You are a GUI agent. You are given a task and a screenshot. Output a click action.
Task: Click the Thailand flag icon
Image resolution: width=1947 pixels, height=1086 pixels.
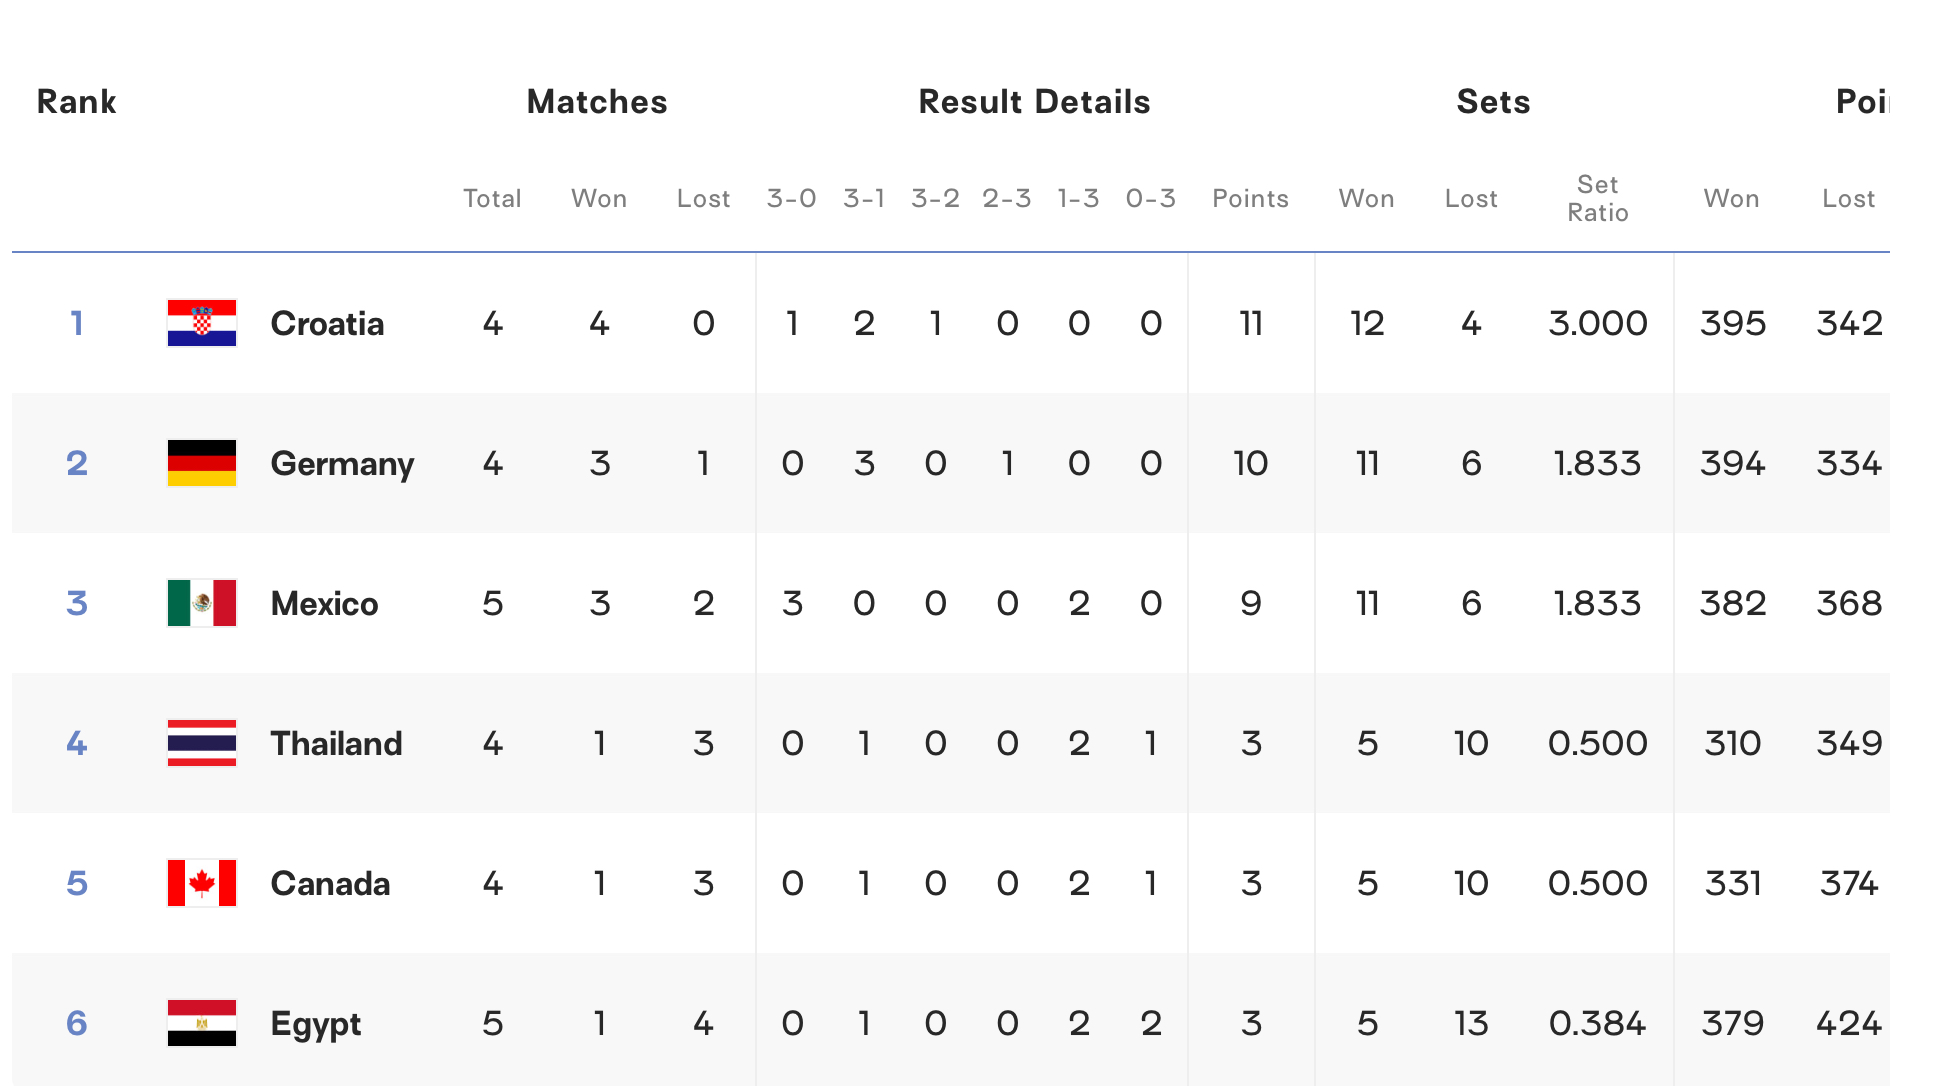pos(202,743)
